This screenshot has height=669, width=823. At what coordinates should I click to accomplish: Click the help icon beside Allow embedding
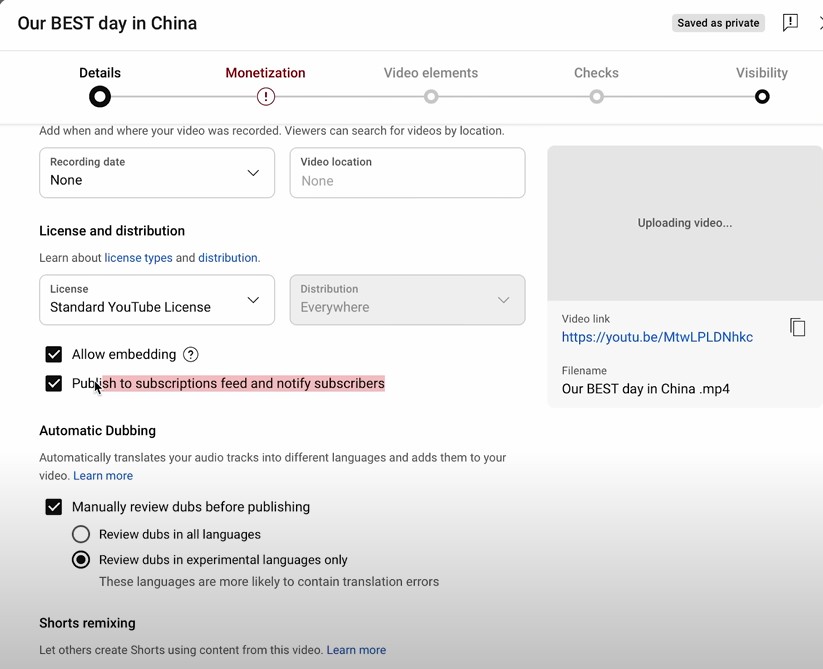click(191, 354)
